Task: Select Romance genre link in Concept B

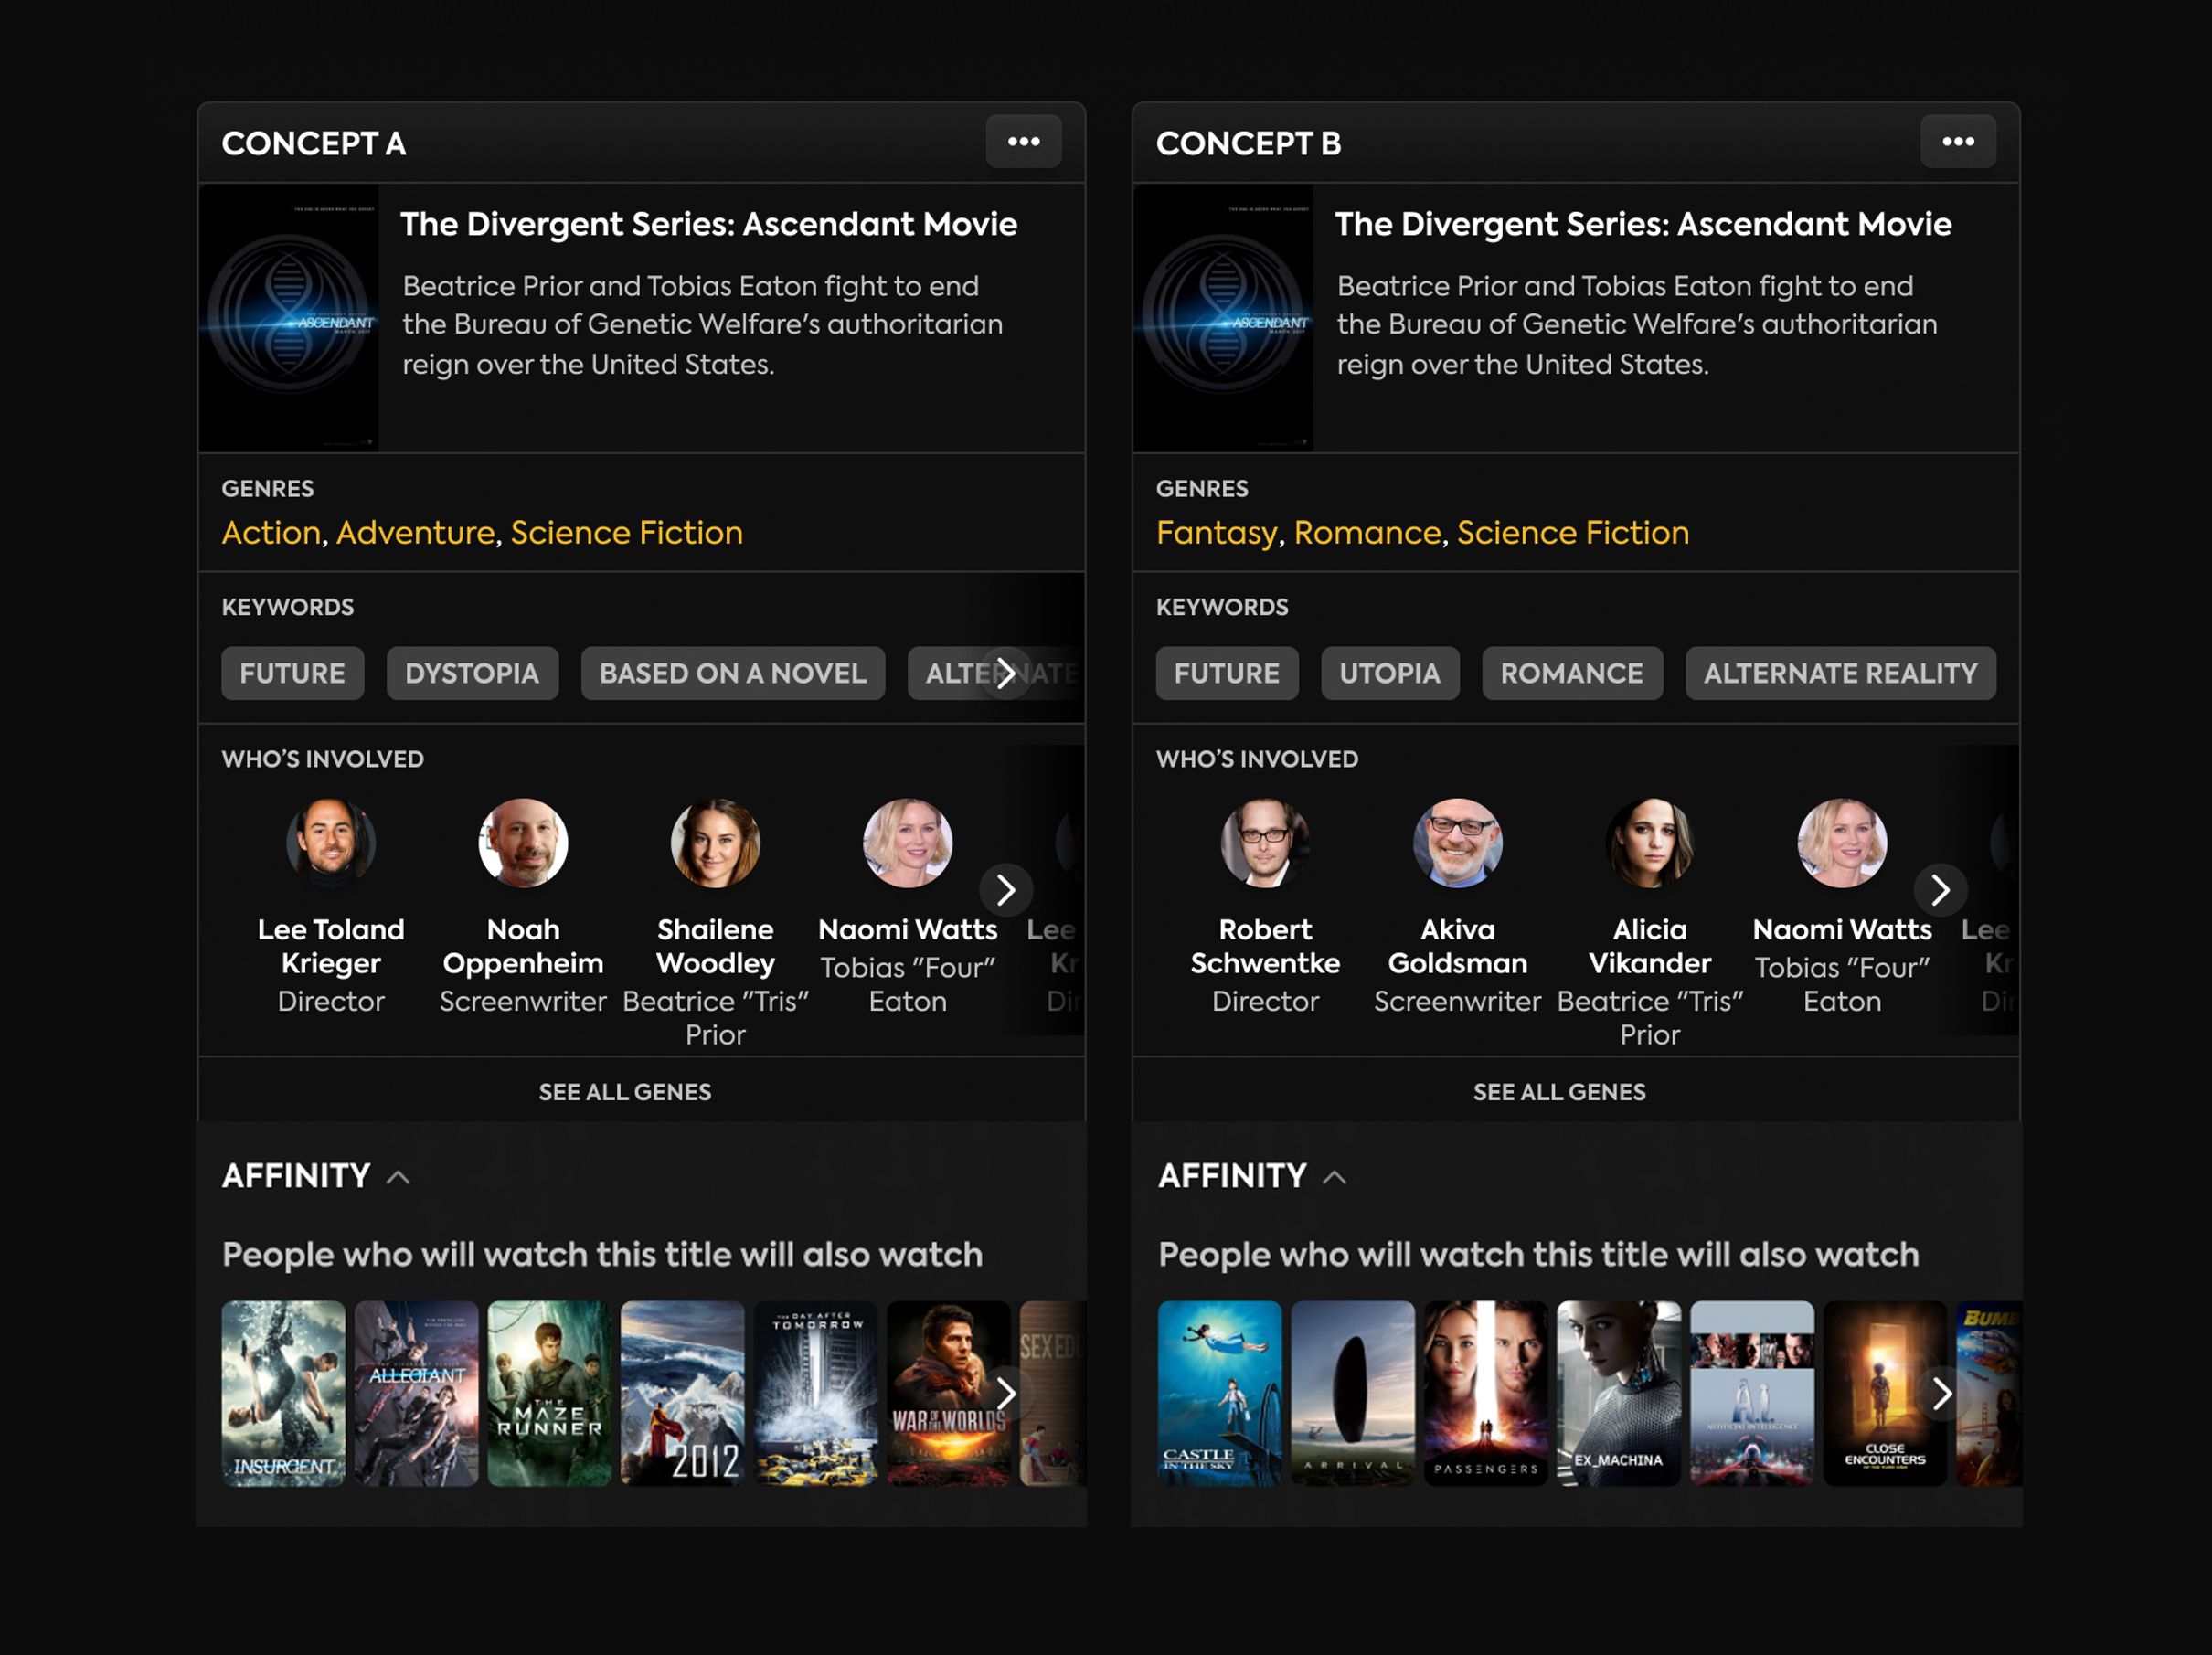Action: point(1368,532)
